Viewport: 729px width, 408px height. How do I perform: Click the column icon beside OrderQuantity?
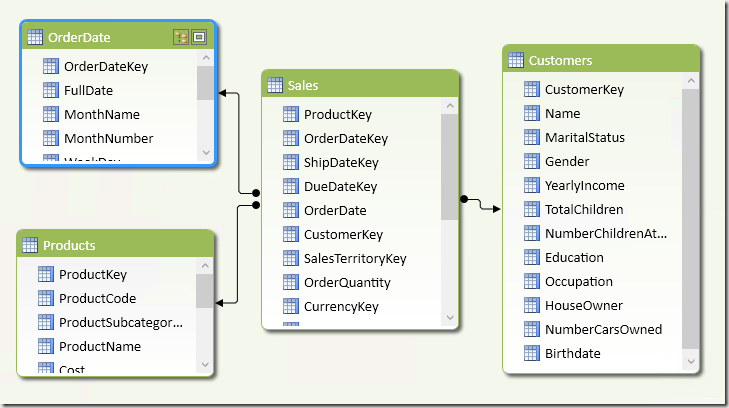[291, 282]
